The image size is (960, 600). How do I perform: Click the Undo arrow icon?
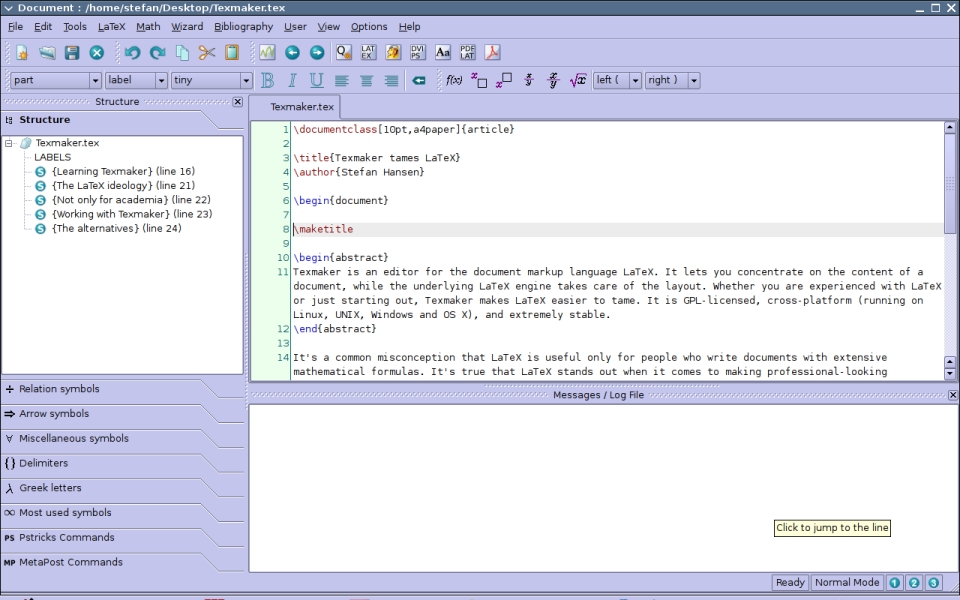(x=132, y=53)
